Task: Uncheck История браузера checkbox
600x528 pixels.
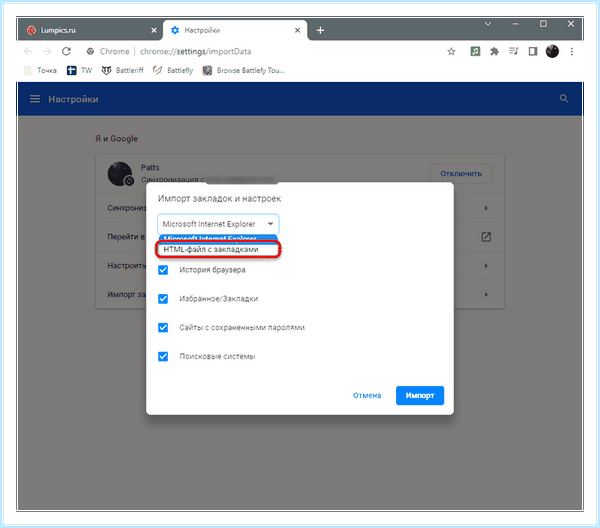Action: (163, 270)
